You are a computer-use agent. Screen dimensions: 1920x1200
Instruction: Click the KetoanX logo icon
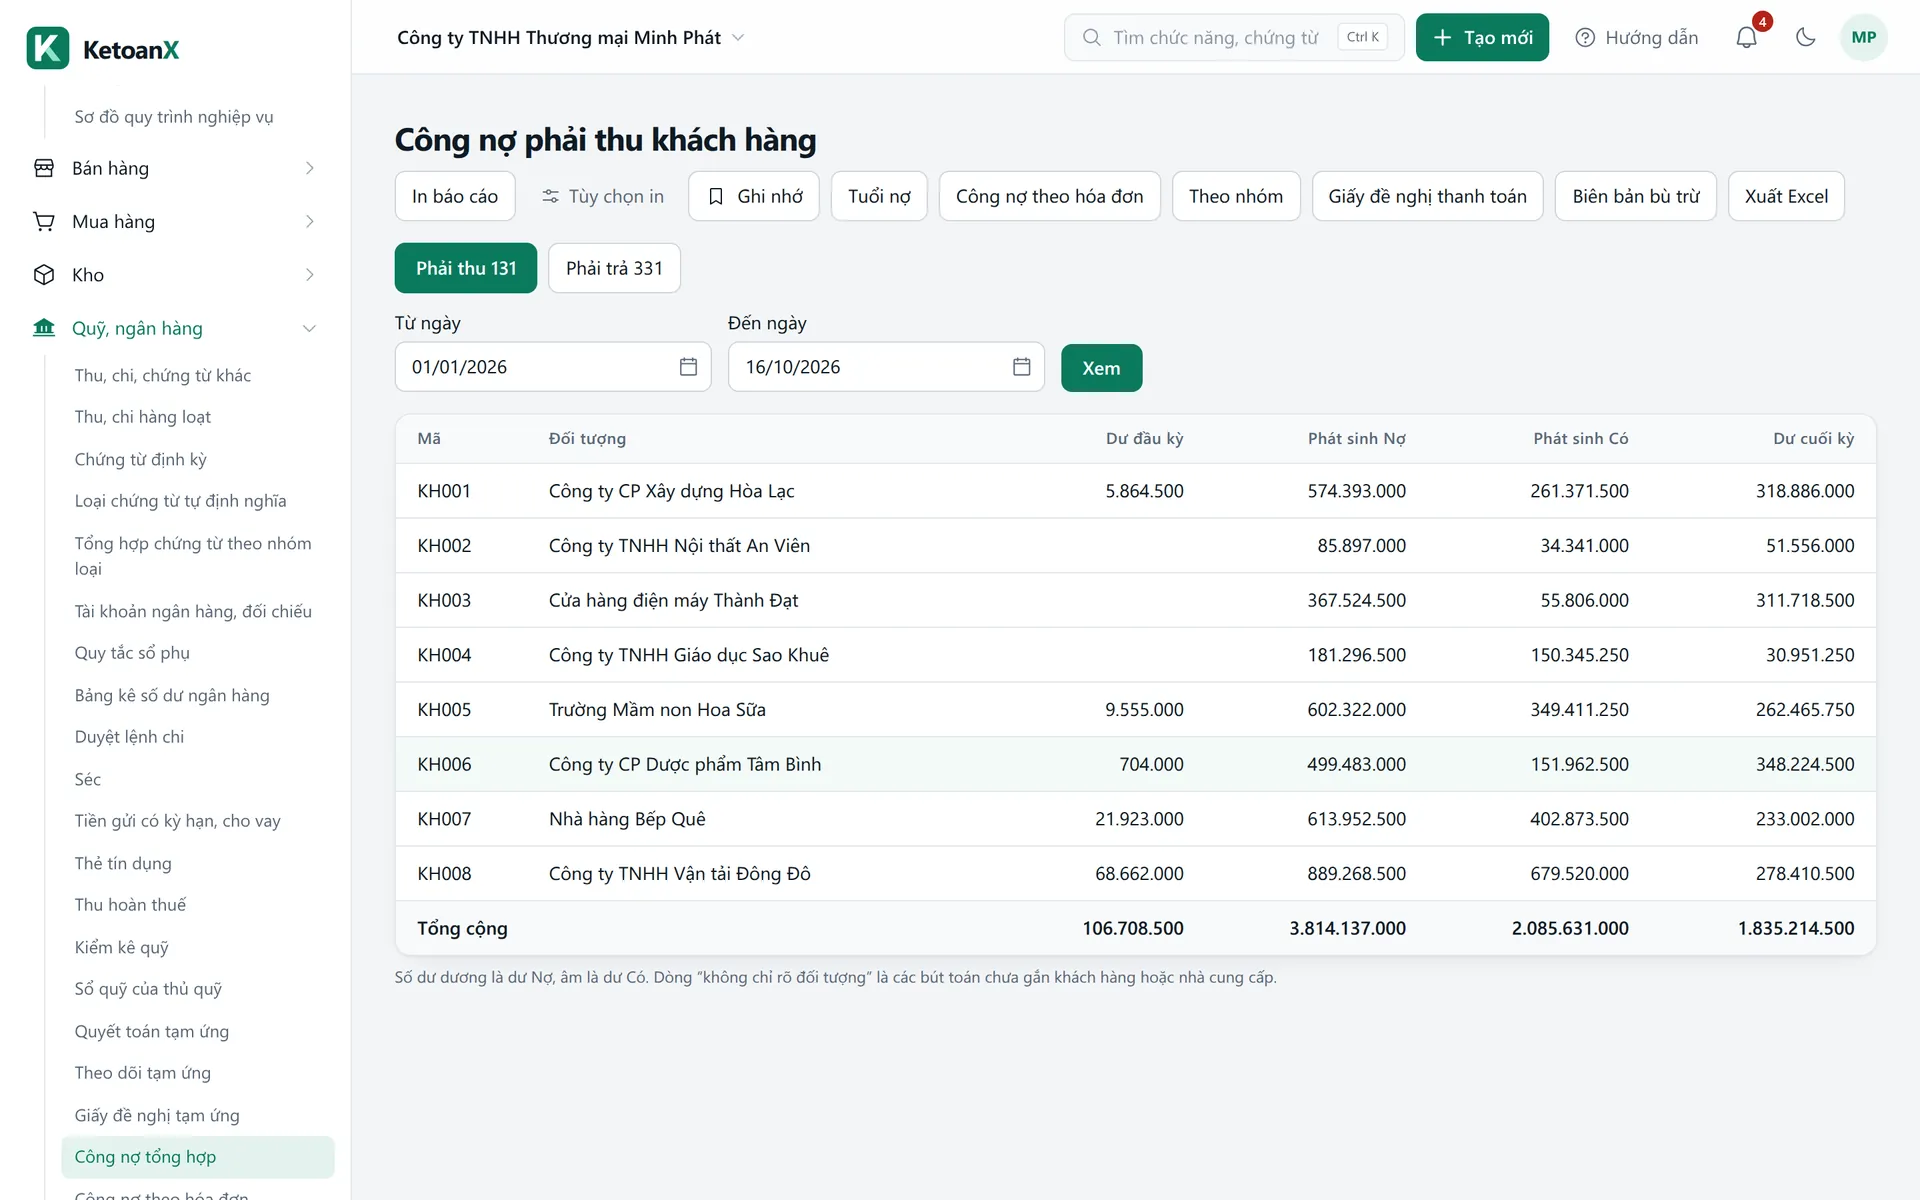point(47,48)
